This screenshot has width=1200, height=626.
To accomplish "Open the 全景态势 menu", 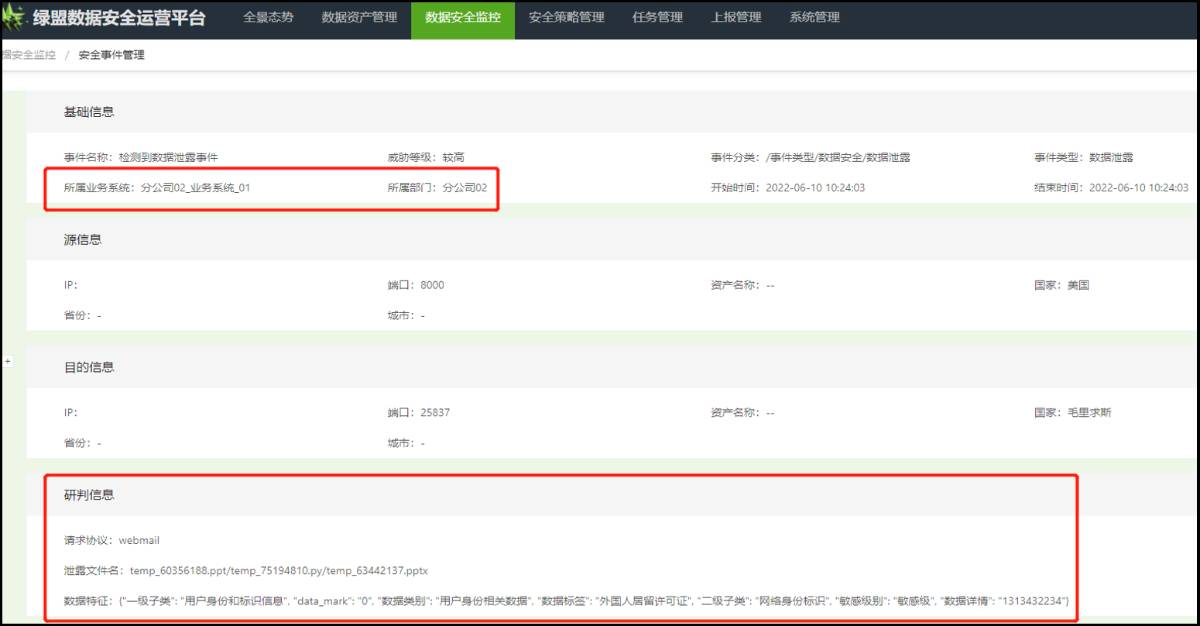I will (x=268, y=18).
